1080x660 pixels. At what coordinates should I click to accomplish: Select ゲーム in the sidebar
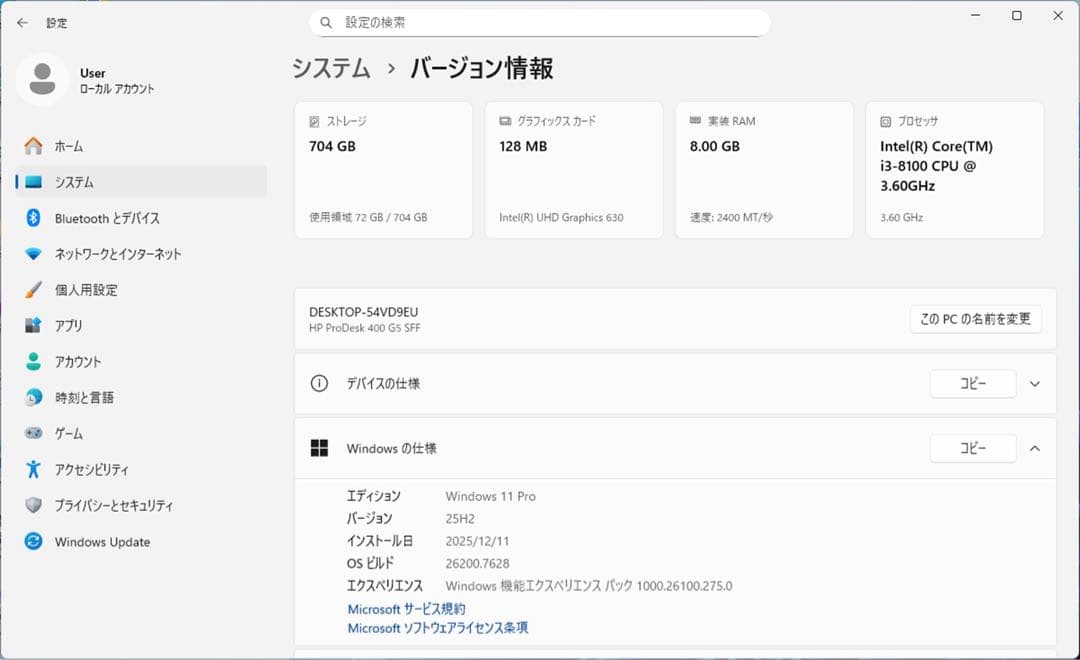pyautogui.click(x=141, y=433)
